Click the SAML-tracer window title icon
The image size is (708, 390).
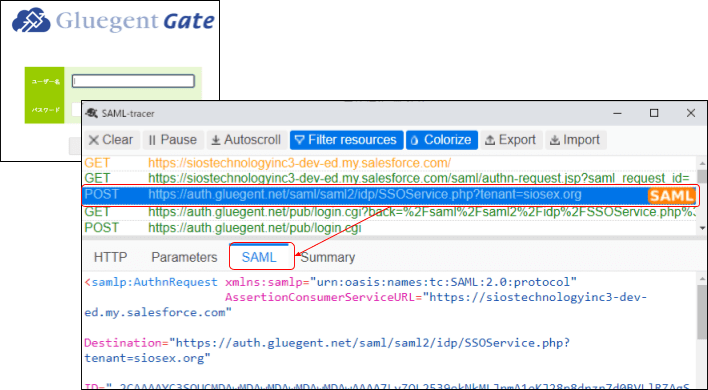[92, 113]
